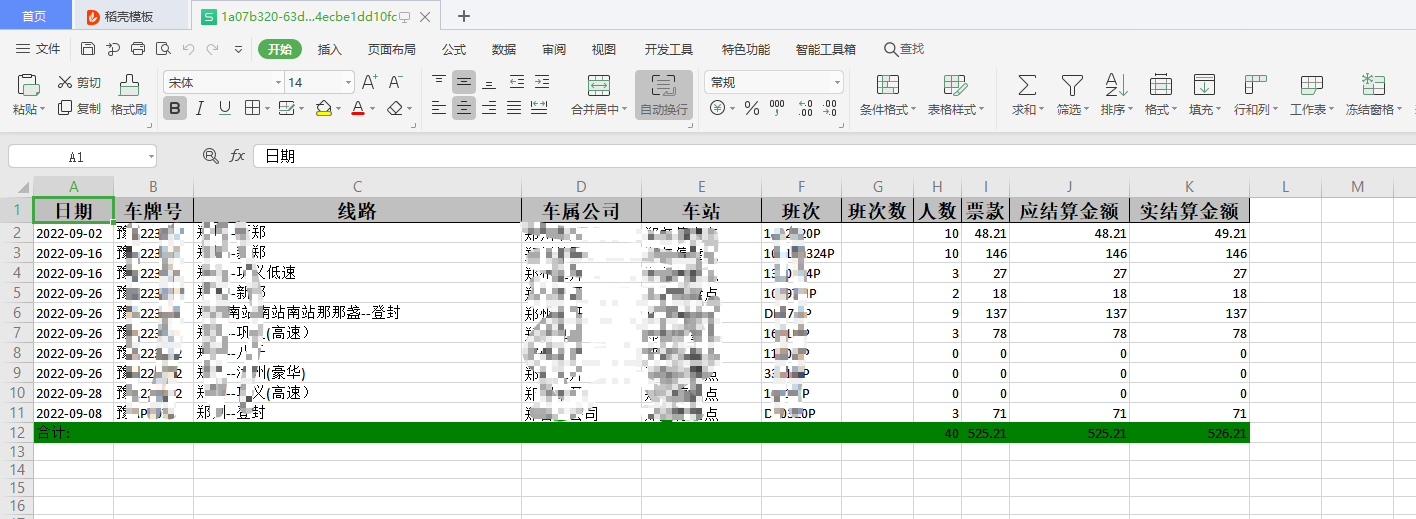Toggle Underline formatting button
1416x519 pixels.
point(225,108)
